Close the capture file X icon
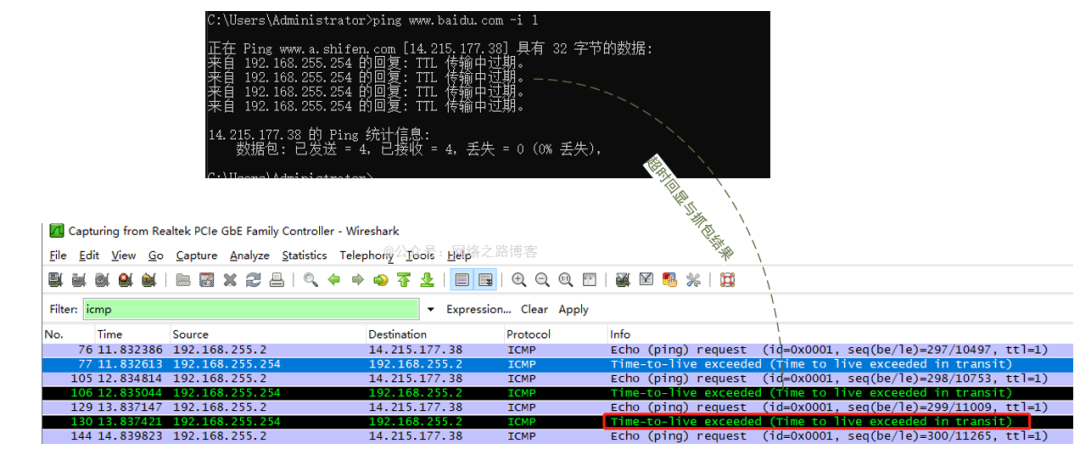 point(230,279)
